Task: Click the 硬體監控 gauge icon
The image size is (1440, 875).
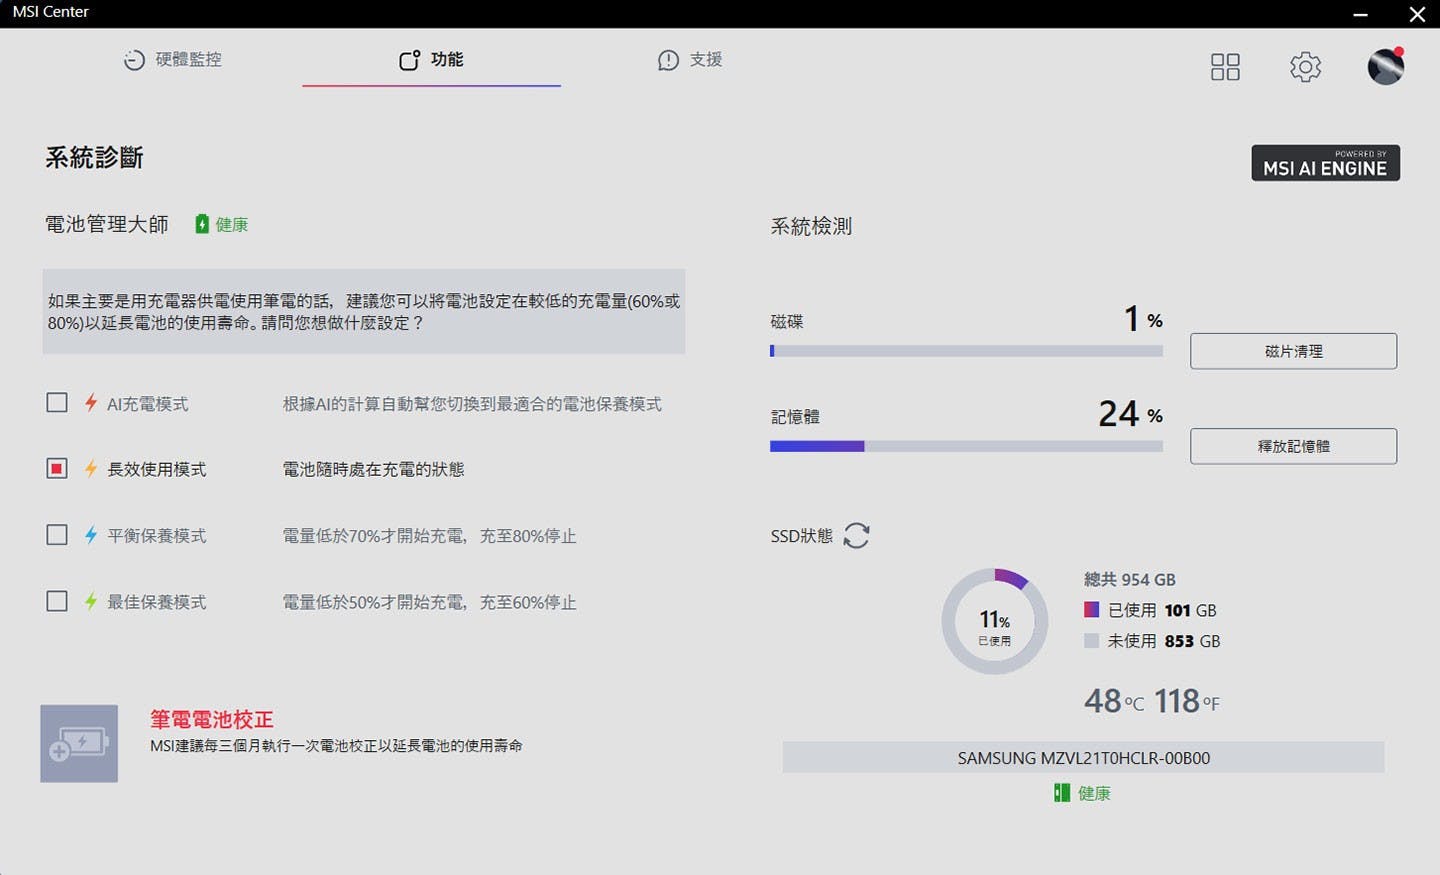Action: tap(134, 60)
